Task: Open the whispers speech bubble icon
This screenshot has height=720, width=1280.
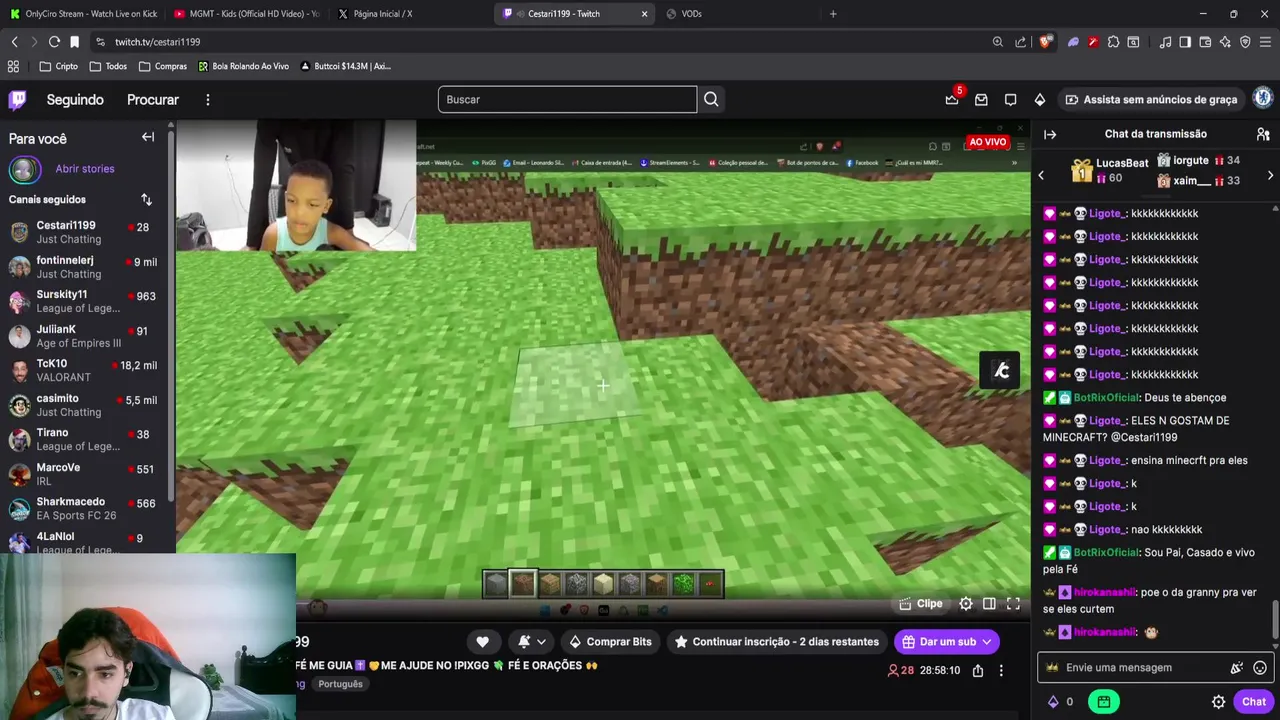Action: point(1010,99)
